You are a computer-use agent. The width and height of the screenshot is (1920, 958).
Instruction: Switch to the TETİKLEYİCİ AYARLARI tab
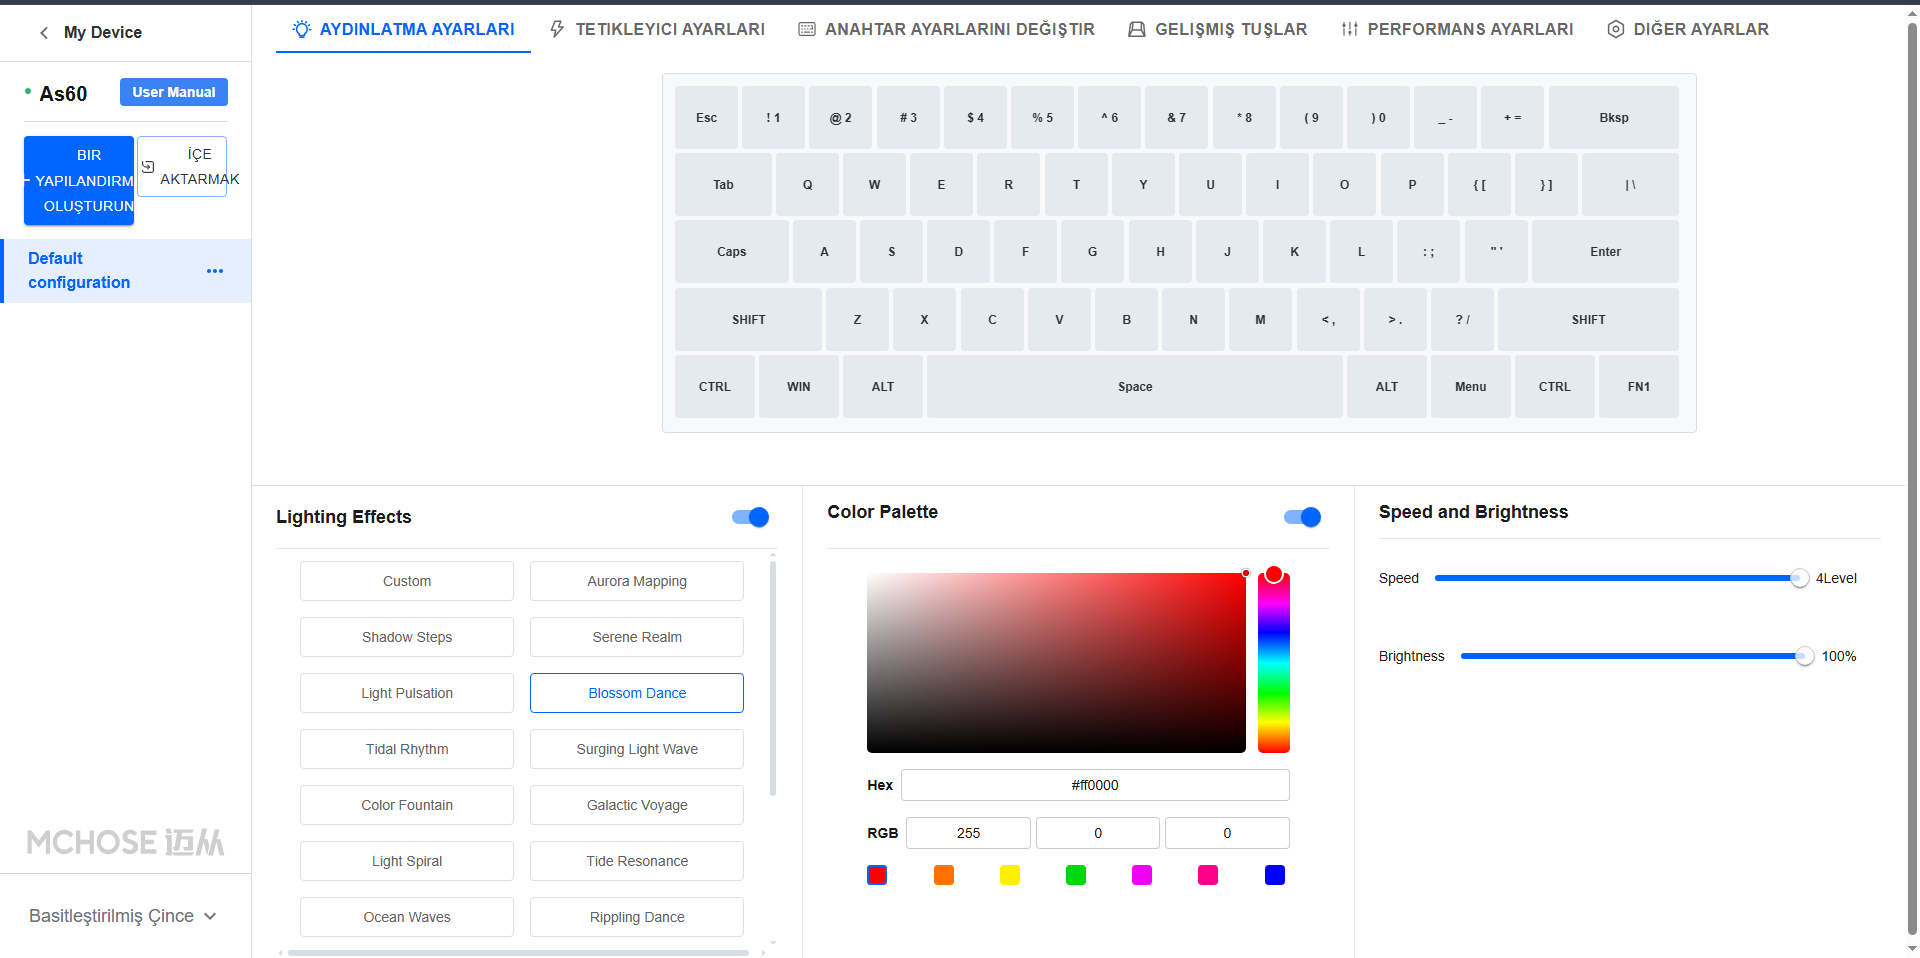(657, 29)
